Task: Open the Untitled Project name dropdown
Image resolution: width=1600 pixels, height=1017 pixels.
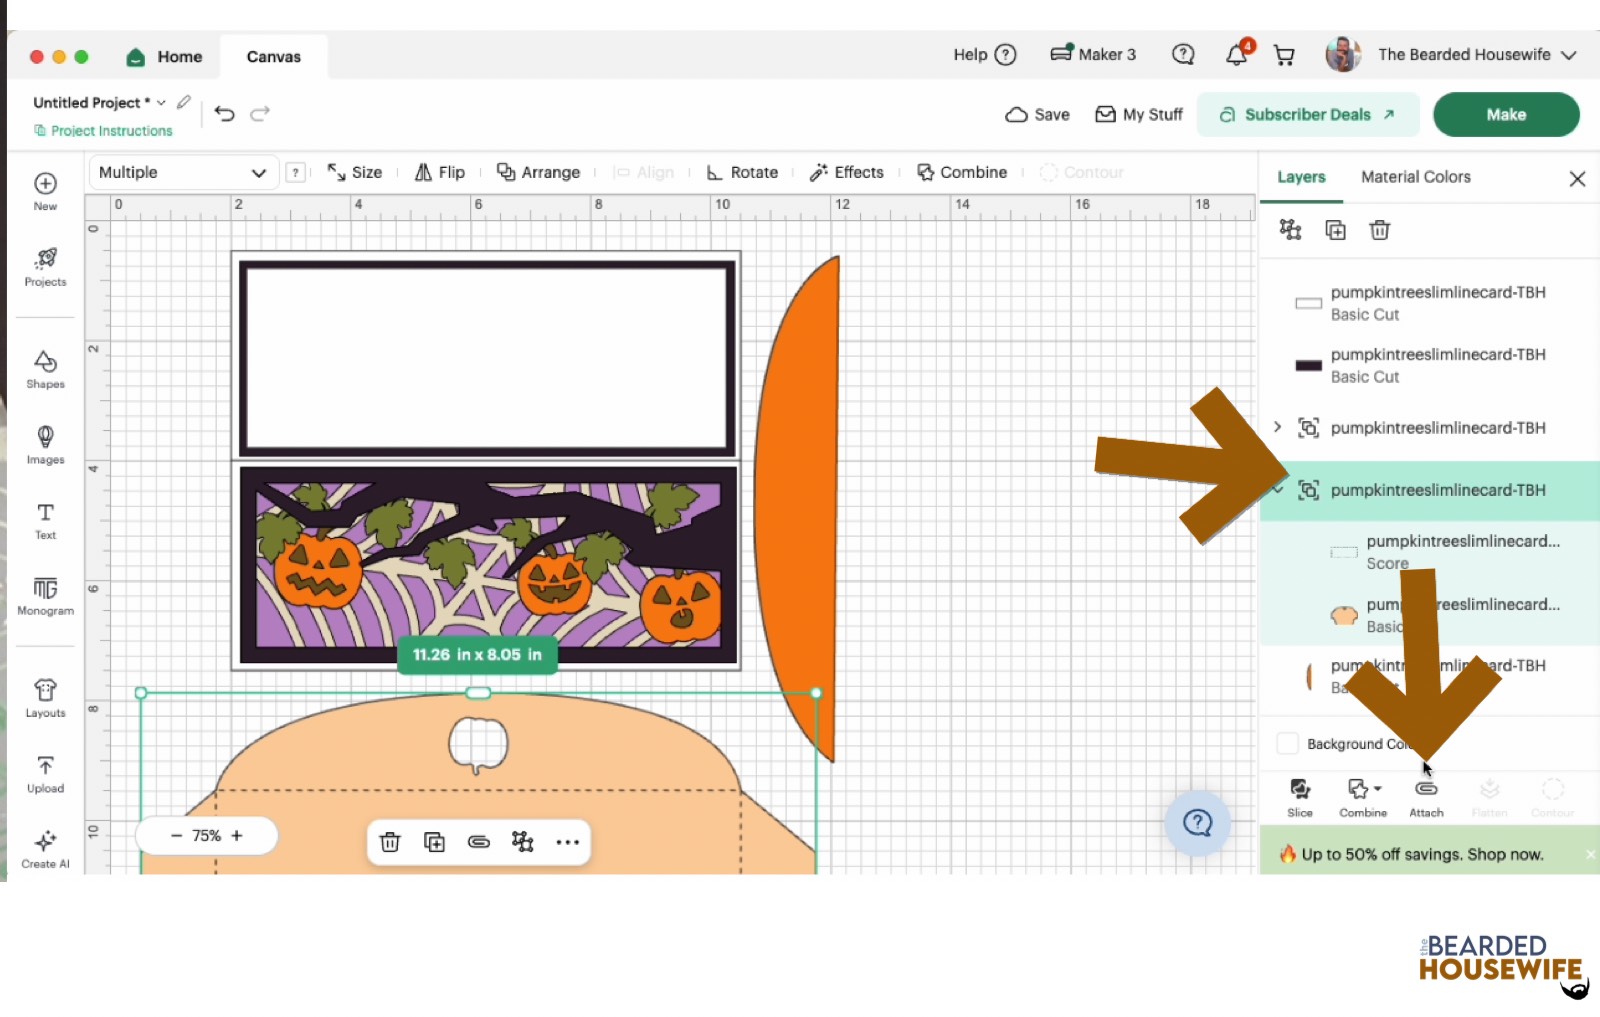Action: click(x=161, y=102)
